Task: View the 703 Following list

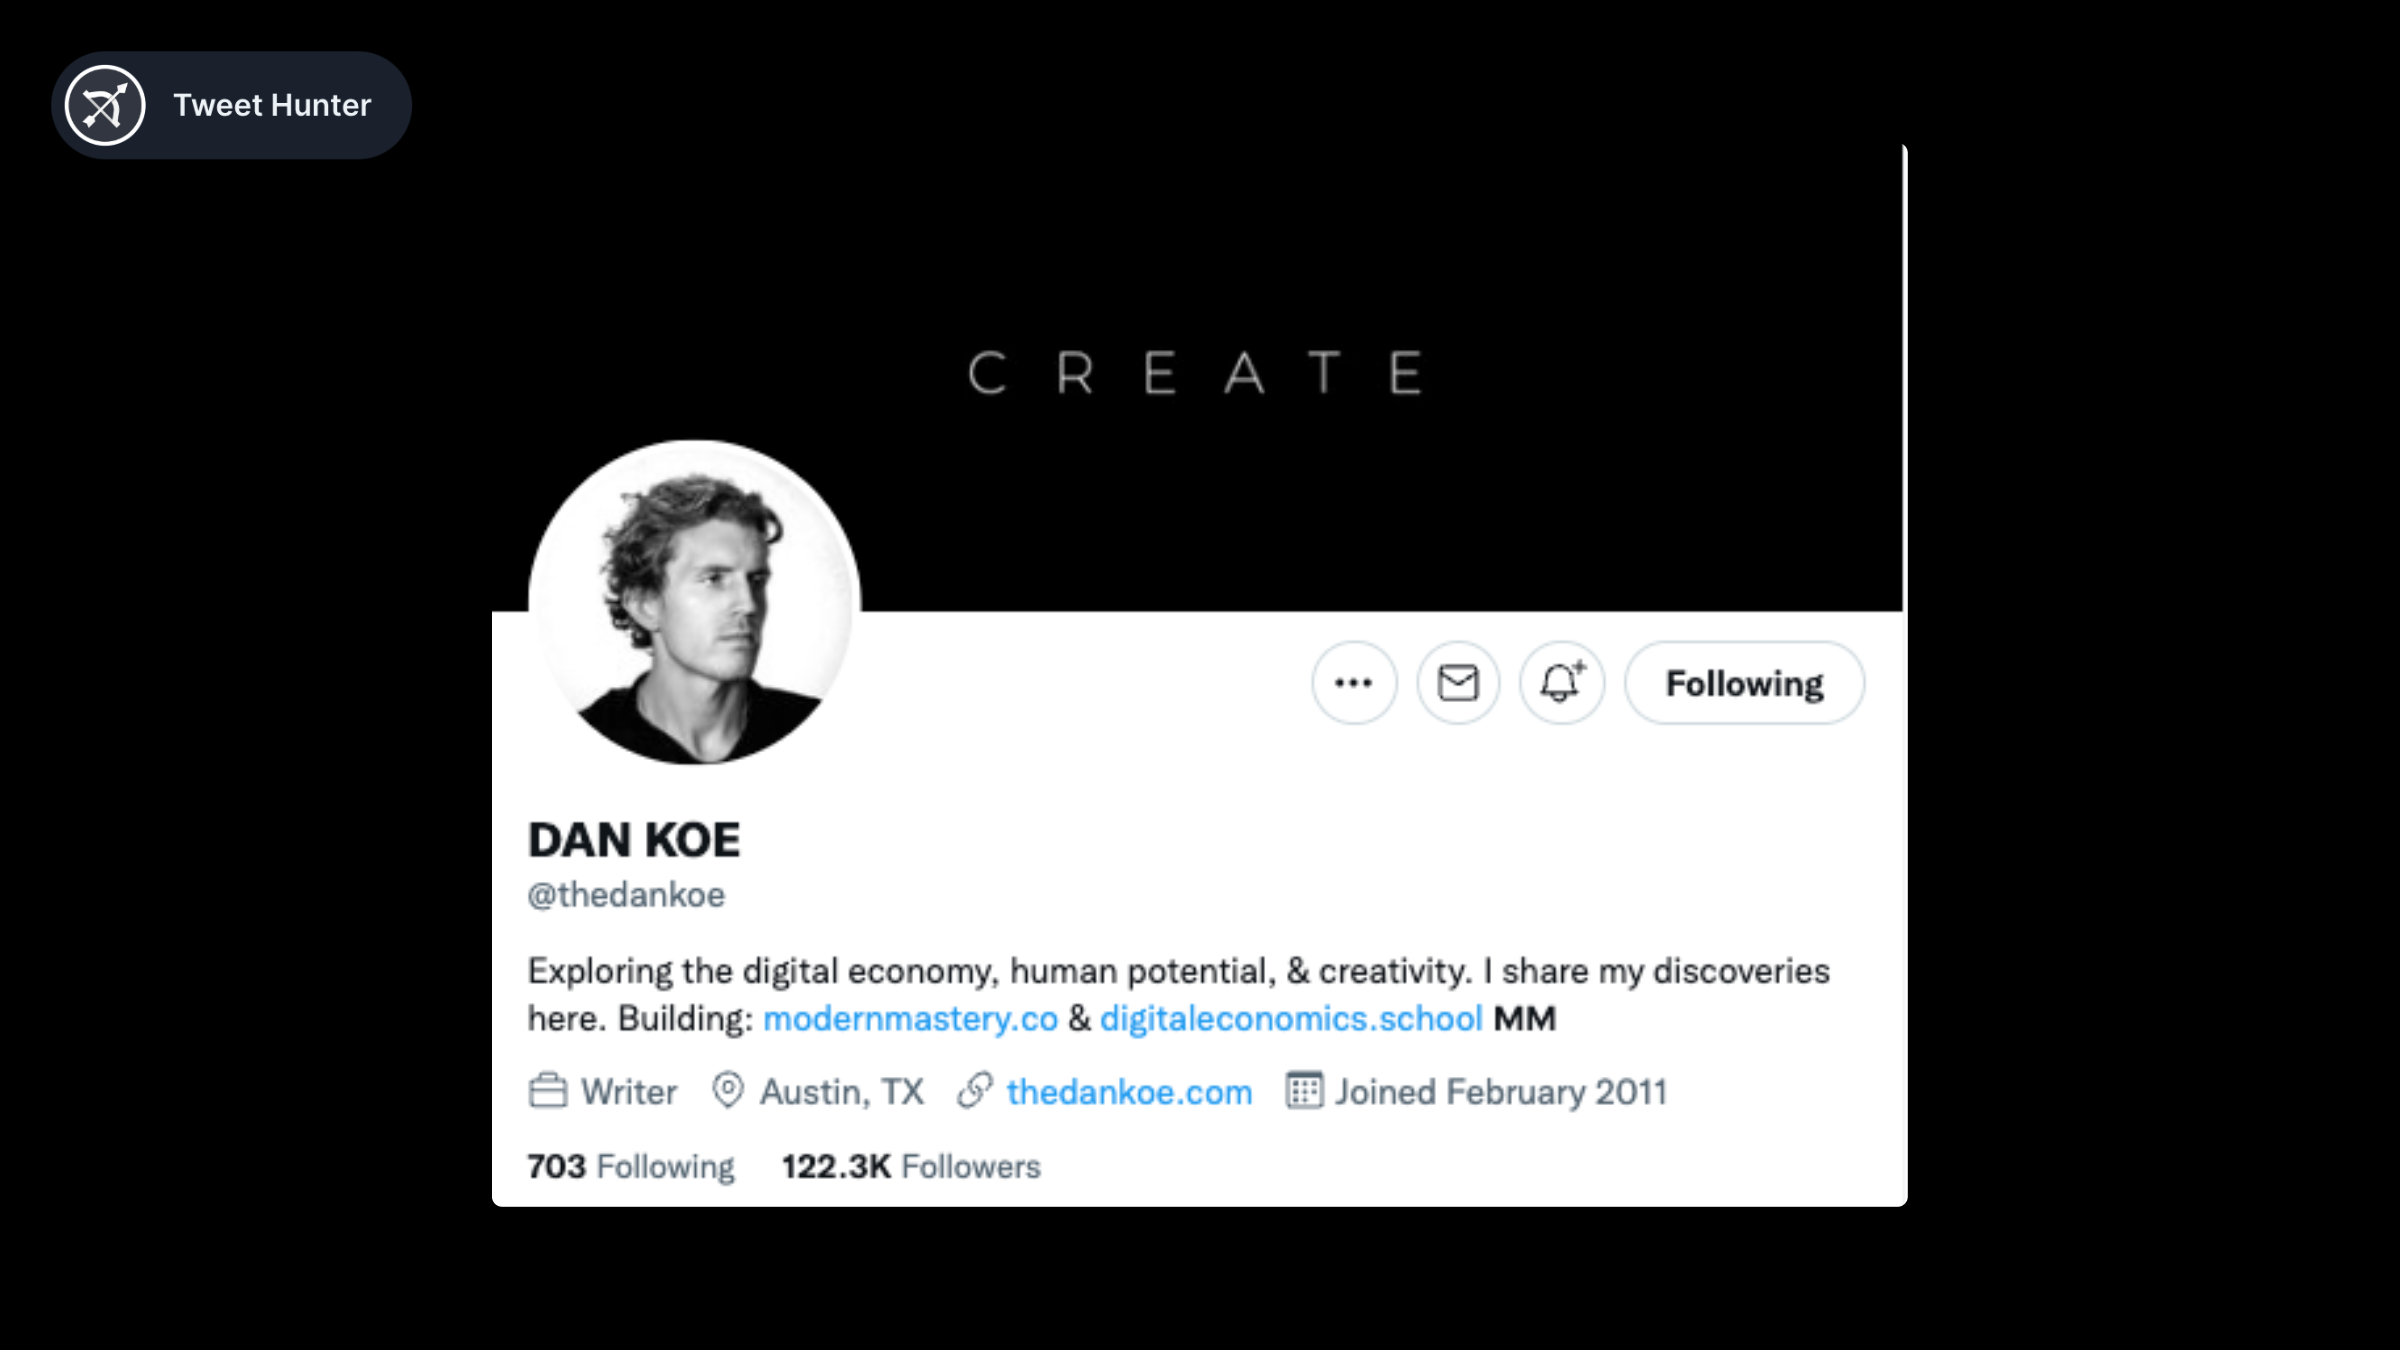Action: tap(631, 1166)
